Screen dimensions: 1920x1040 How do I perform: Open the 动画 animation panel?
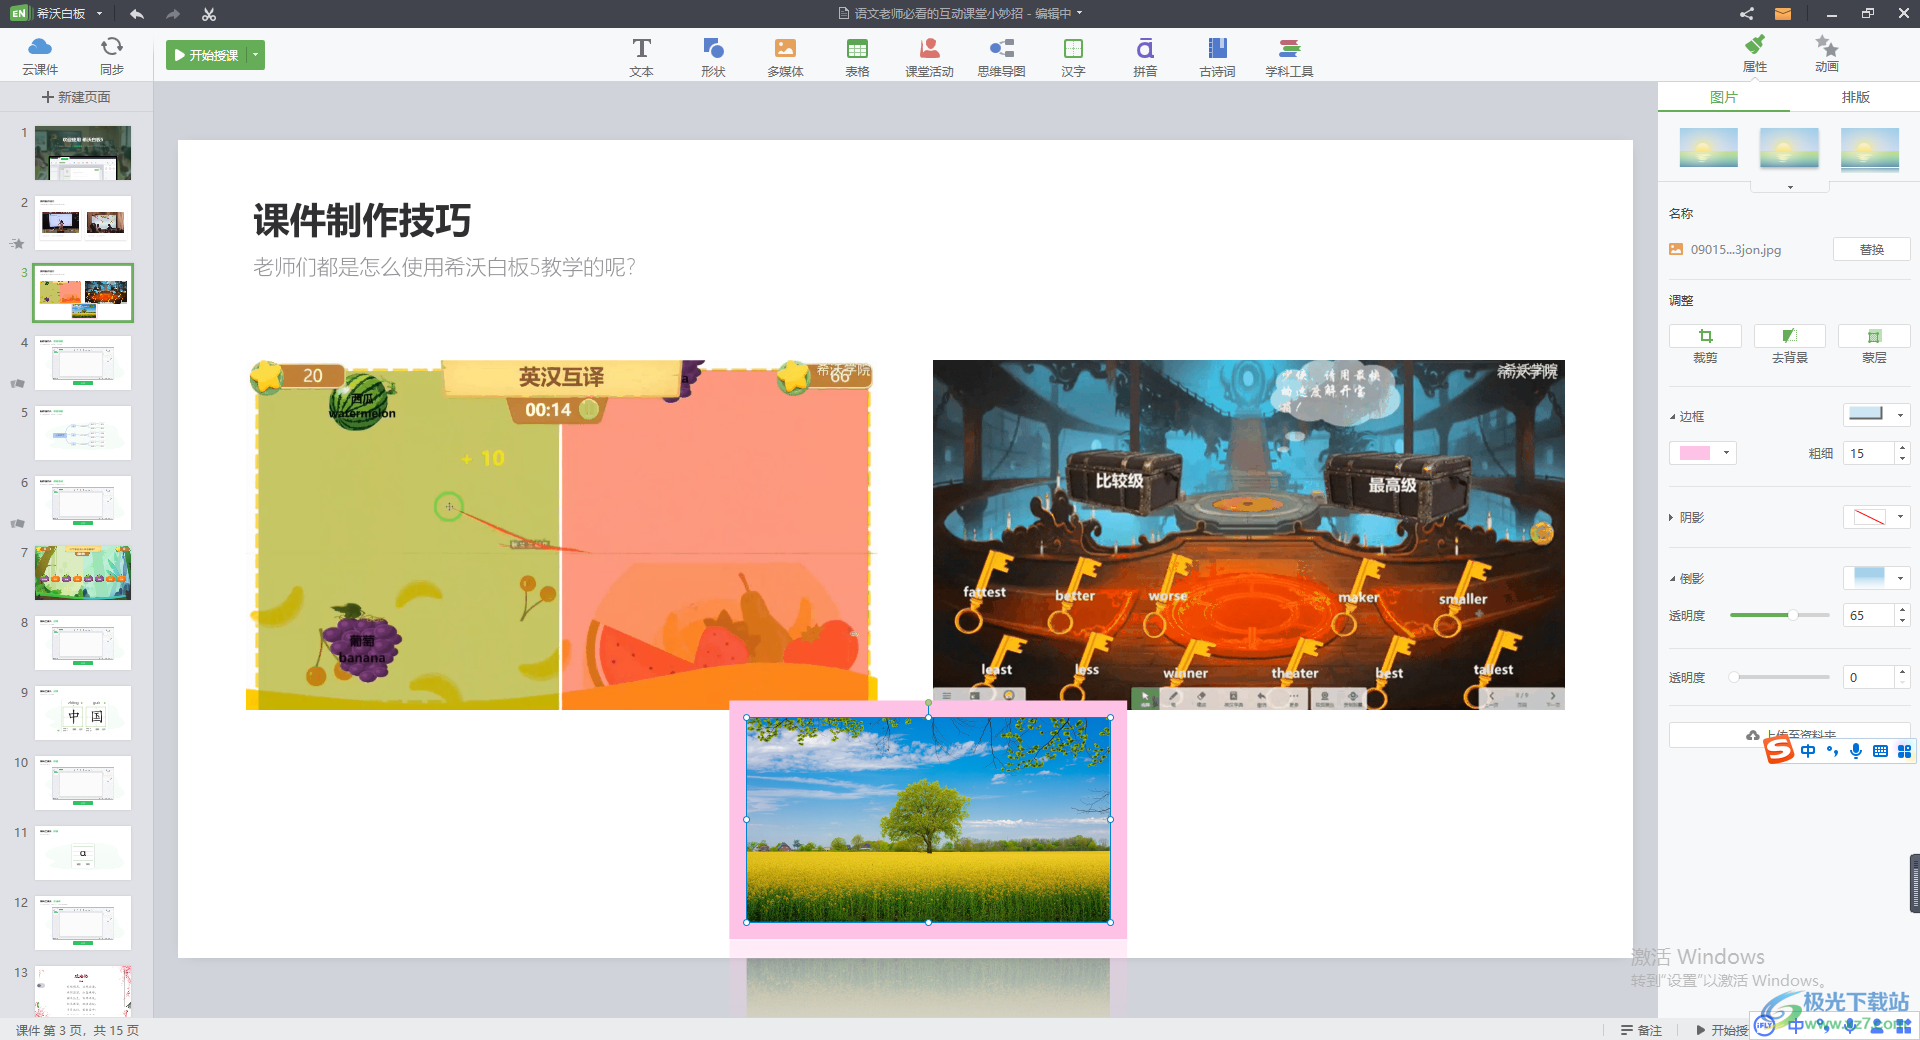pyautogui.click(x=1827, y=54)
